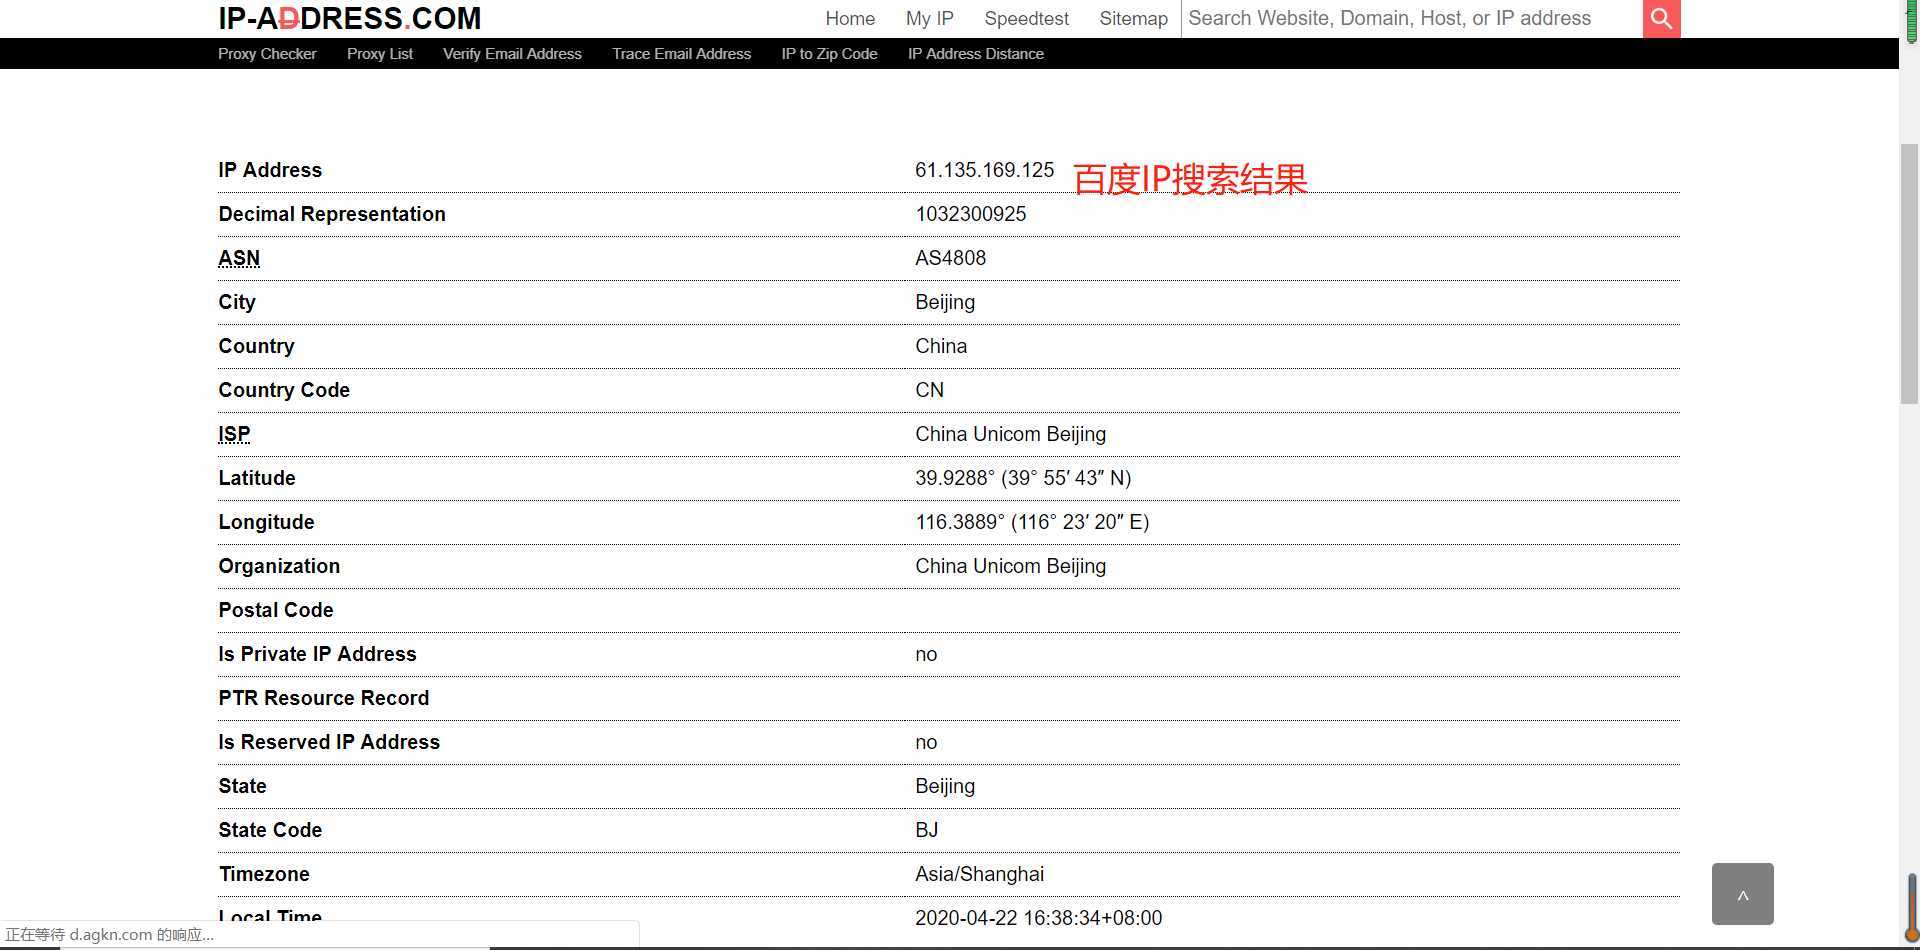Click the Organization value China Unicom Beijing
The width and height of the screenshot is (1920, 950).
(1010, 566)
